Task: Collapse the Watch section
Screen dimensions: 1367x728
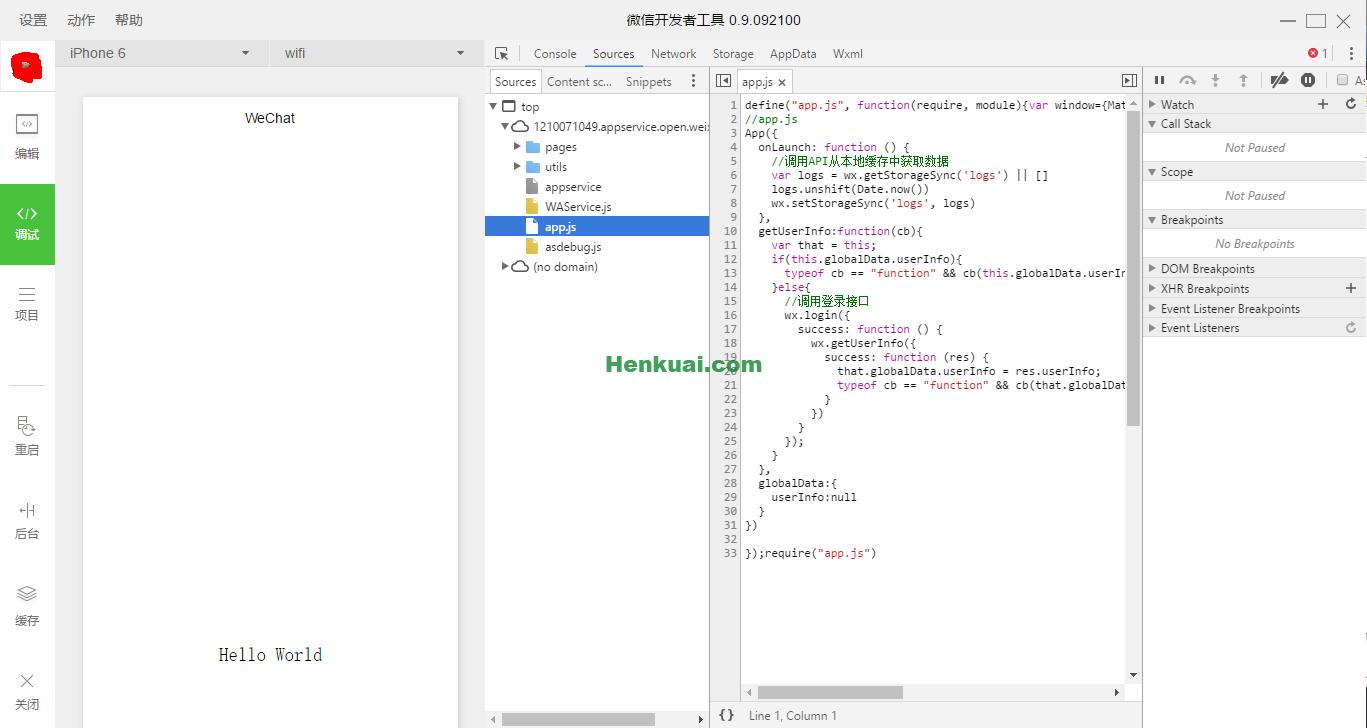Action: 1152,104
